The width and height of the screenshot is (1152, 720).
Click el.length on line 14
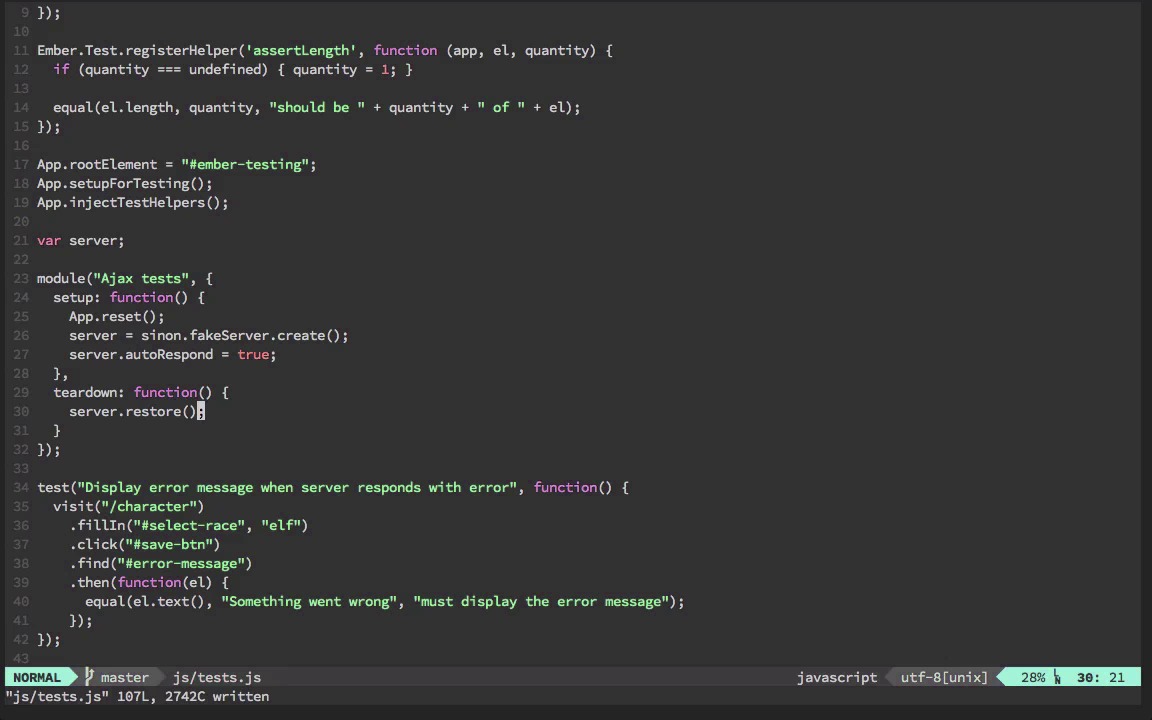137,107
